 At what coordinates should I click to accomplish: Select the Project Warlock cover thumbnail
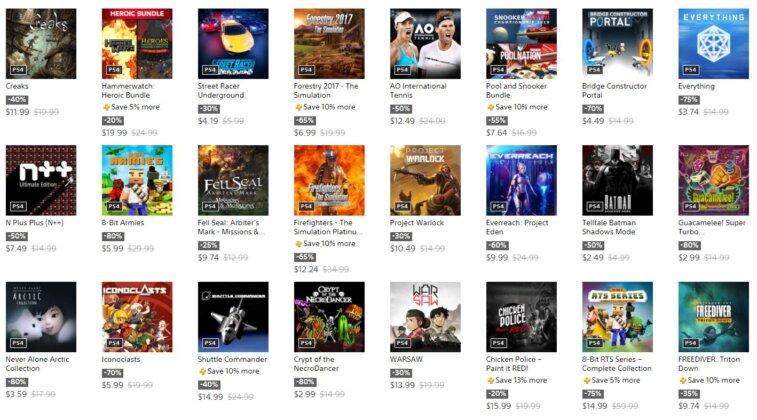425,180
